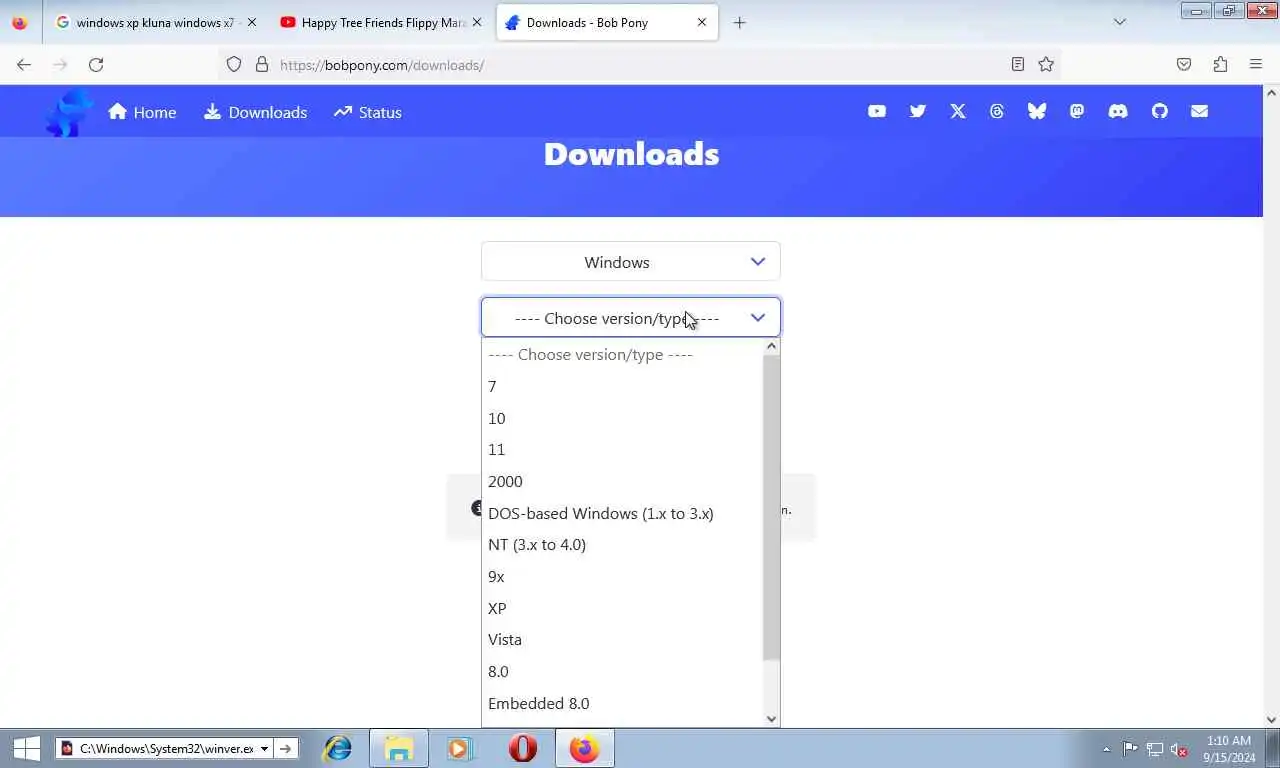Click the taskbar address Go arrow
The width and height of the screenshot is (1280, 768).
285,748
